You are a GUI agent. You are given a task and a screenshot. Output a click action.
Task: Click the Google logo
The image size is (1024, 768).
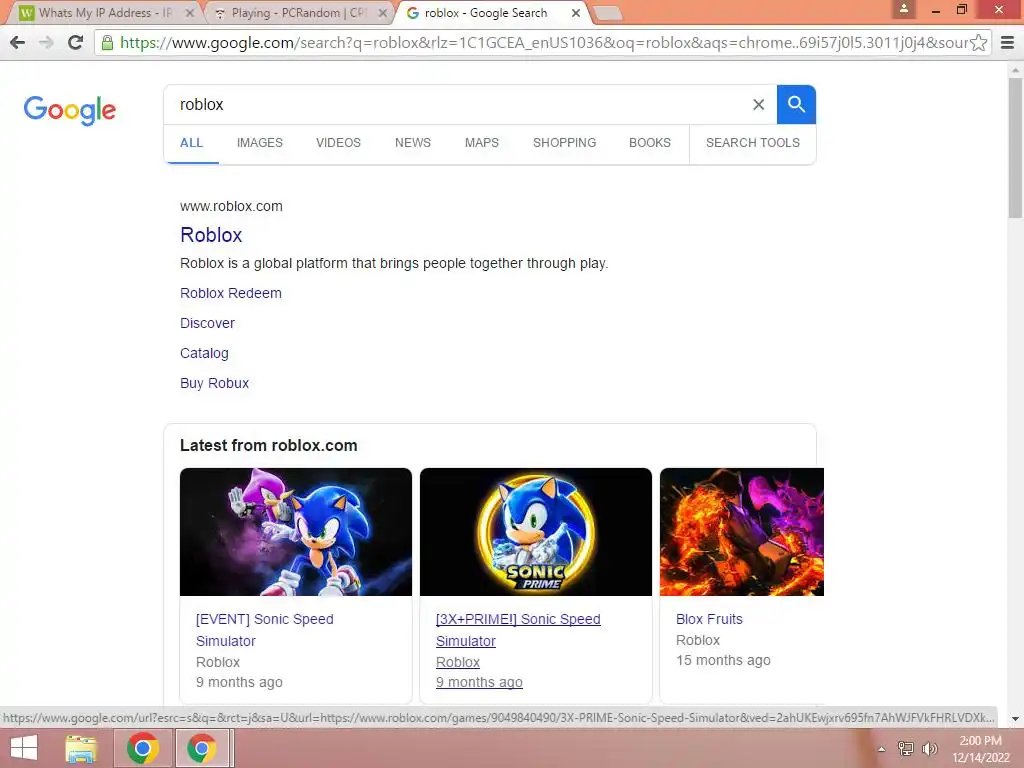click(x=69, y=110)
